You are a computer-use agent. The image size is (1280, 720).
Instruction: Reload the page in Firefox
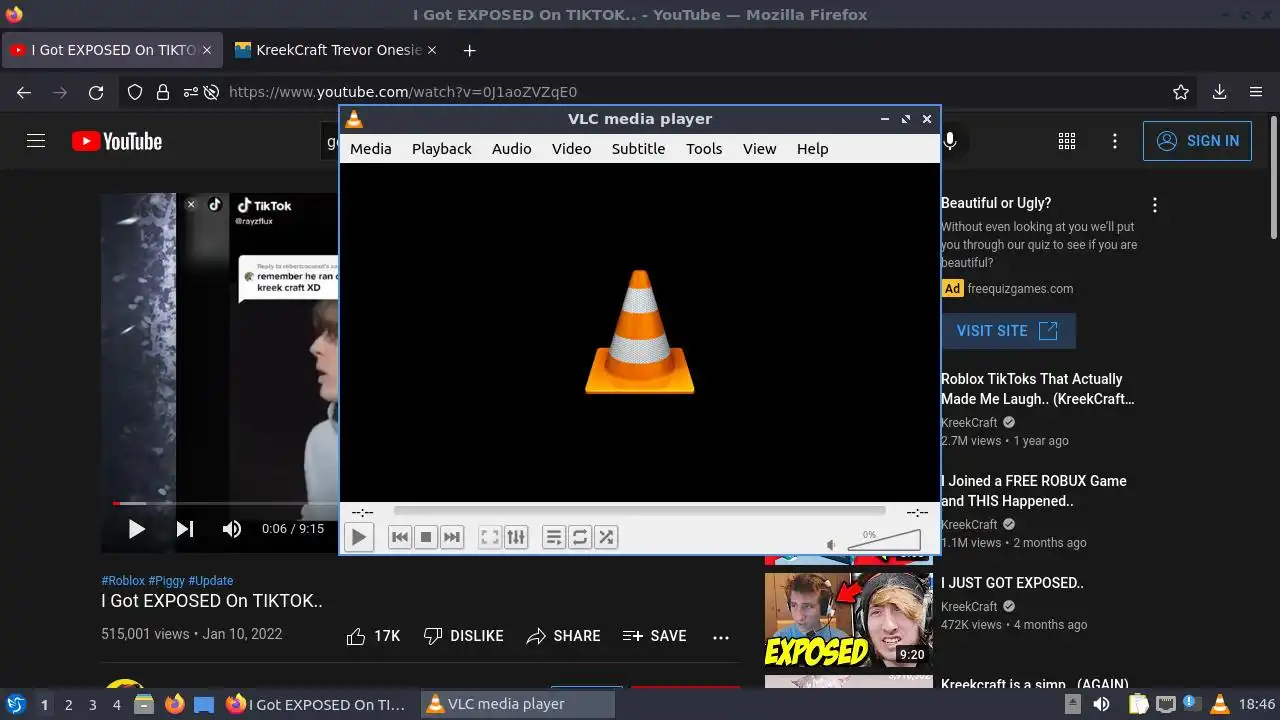point(96,92)
